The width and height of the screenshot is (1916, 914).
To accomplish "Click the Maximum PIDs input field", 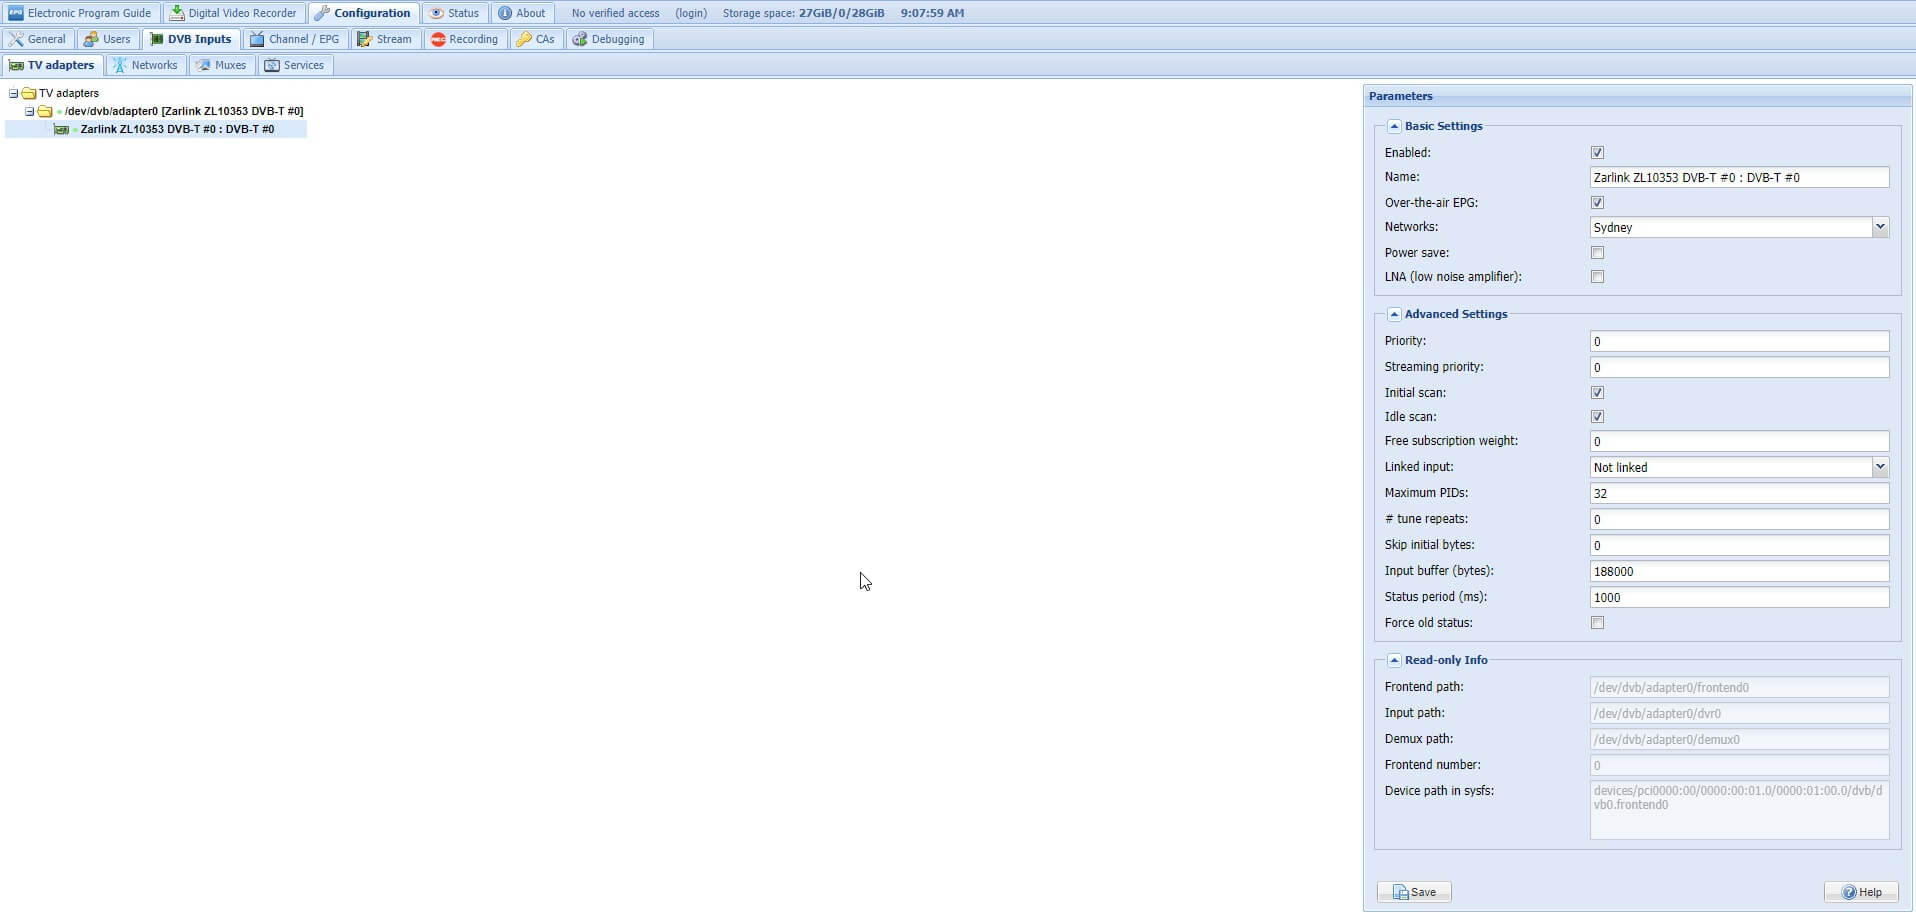I will [1738, 493].
